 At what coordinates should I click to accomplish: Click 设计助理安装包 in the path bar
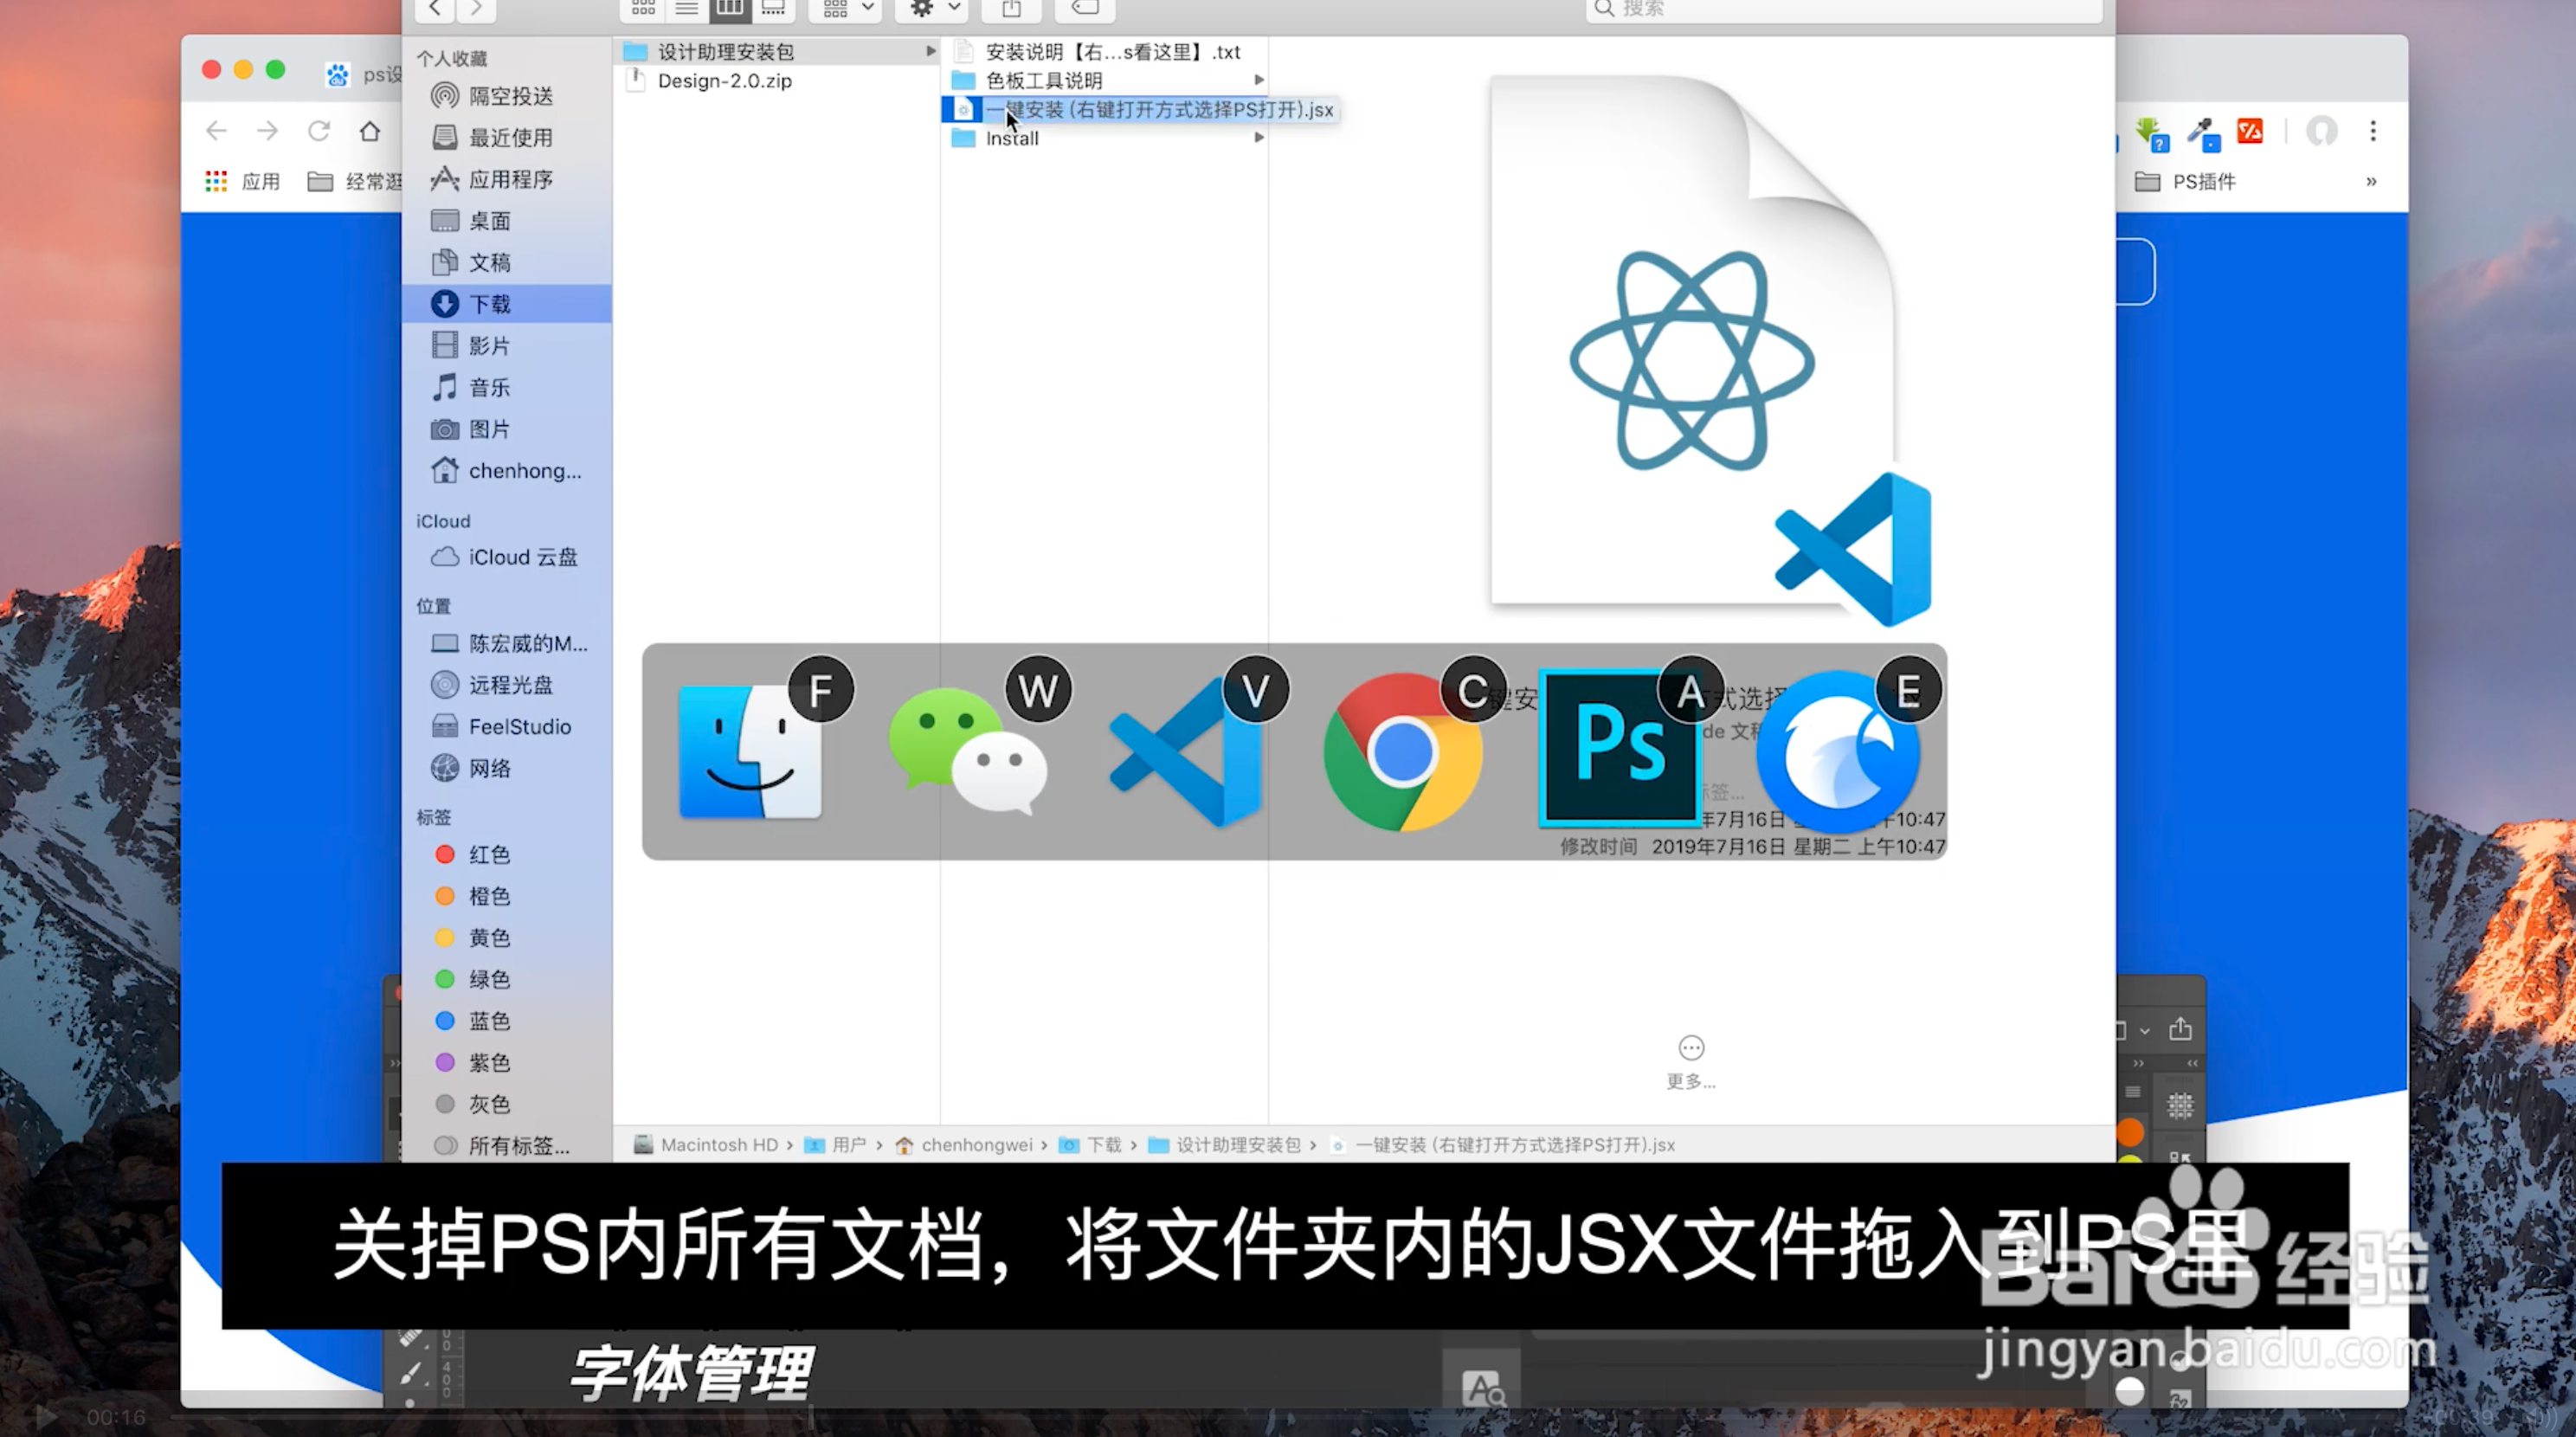point(1225,1145)
